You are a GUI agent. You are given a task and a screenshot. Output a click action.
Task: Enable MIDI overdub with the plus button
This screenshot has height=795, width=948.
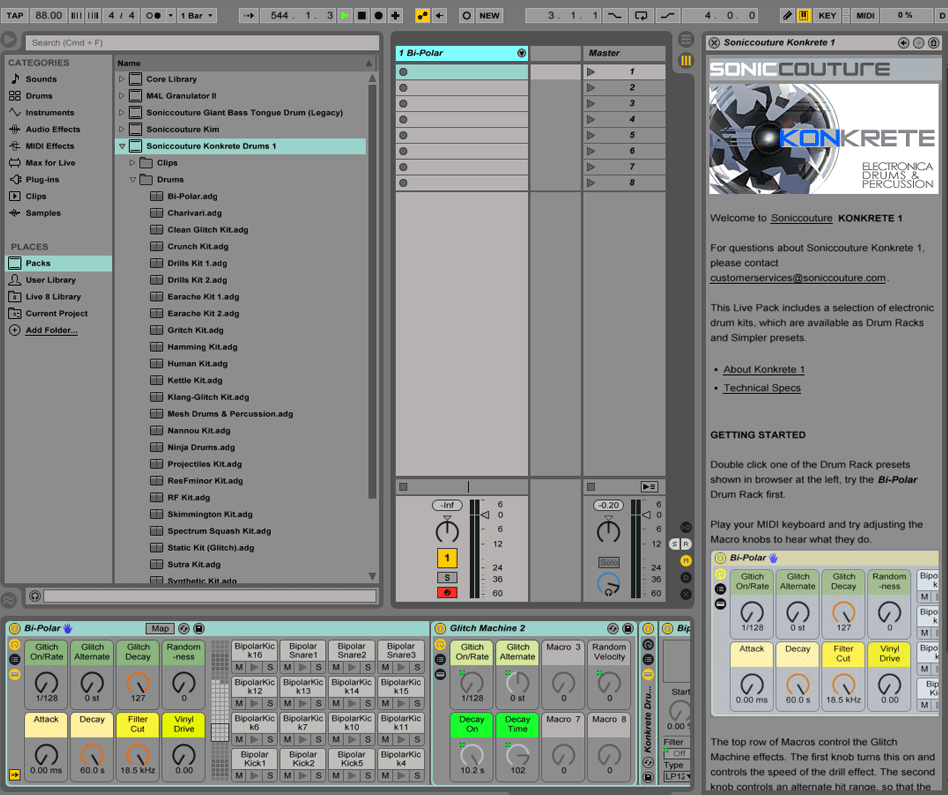(x=395, y=16)
